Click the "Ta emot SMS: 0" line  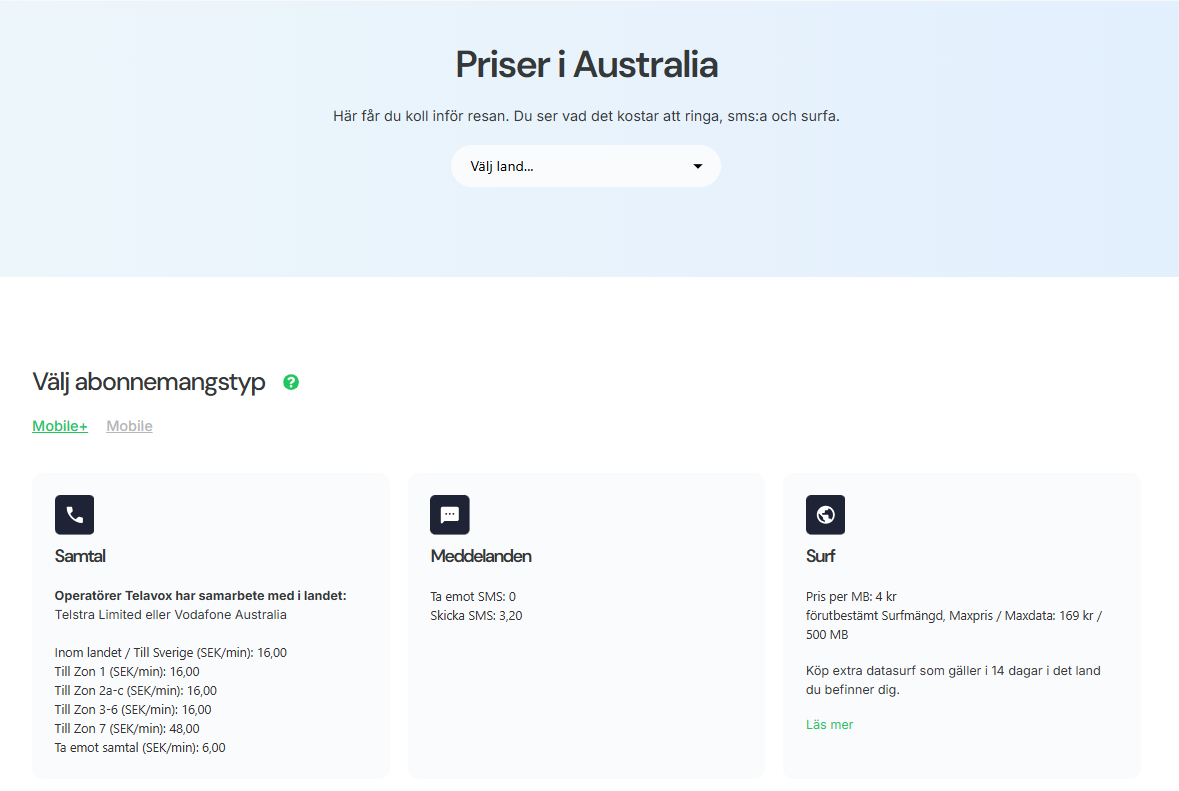point(473,596)
